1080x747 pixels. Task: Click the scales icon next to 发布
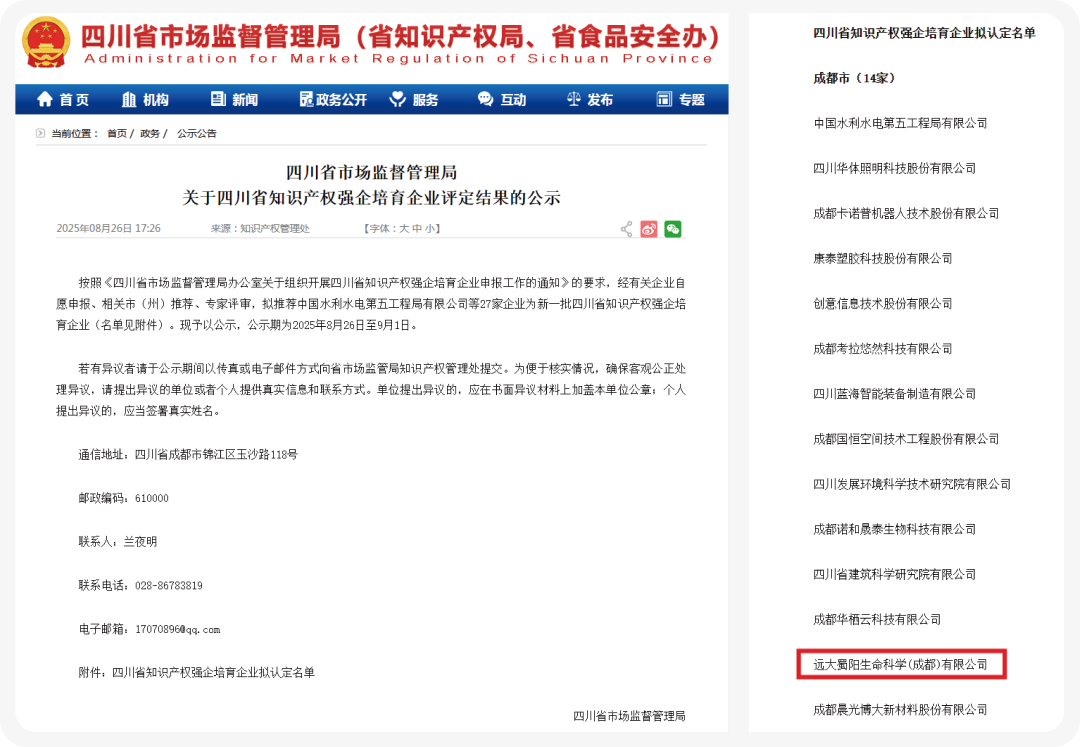[x=574, y=99]
